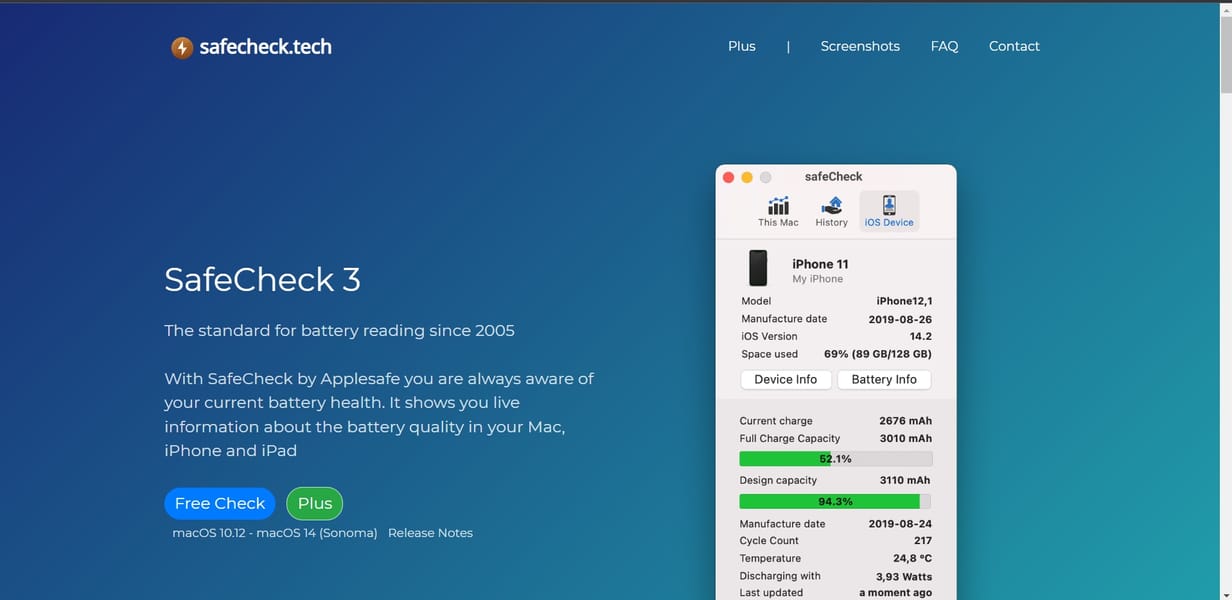1232x600 pixels.
Task: Click the text 'The standard for battery reading since 2005'
Action: tap(340, 330)
